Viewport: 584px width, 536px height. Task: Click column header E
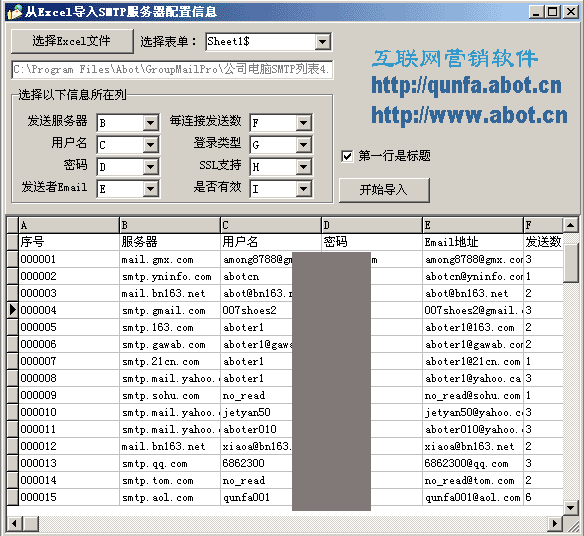473,225
